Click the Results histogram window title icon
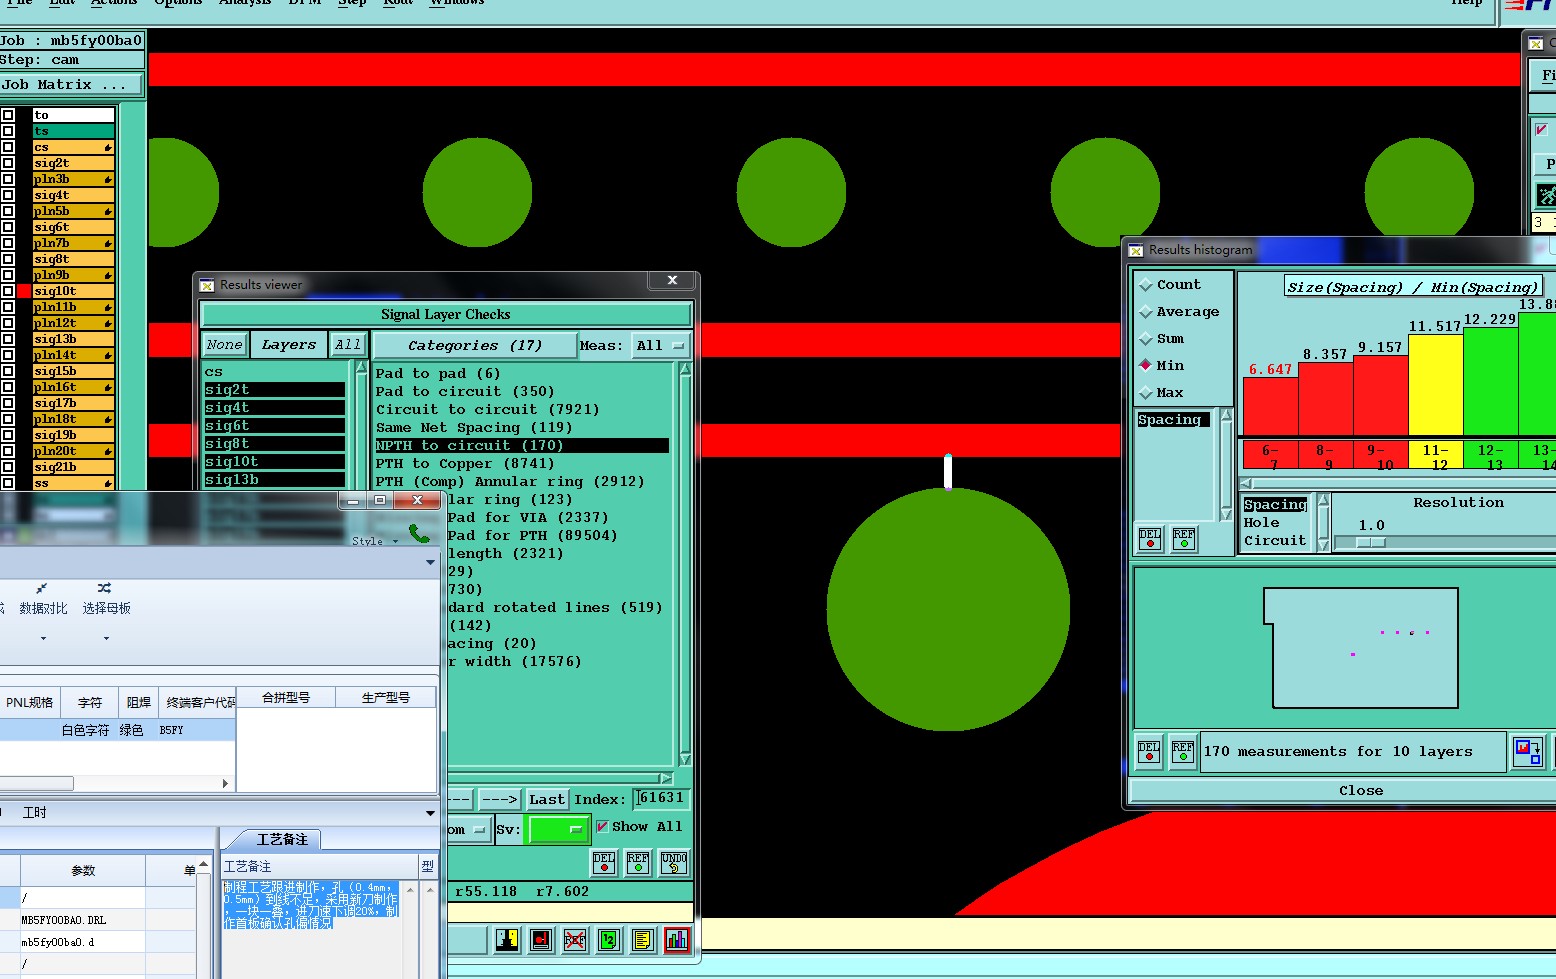Image resolution: width=1556 pixels, height=979 pixels. click(1136, 250)
